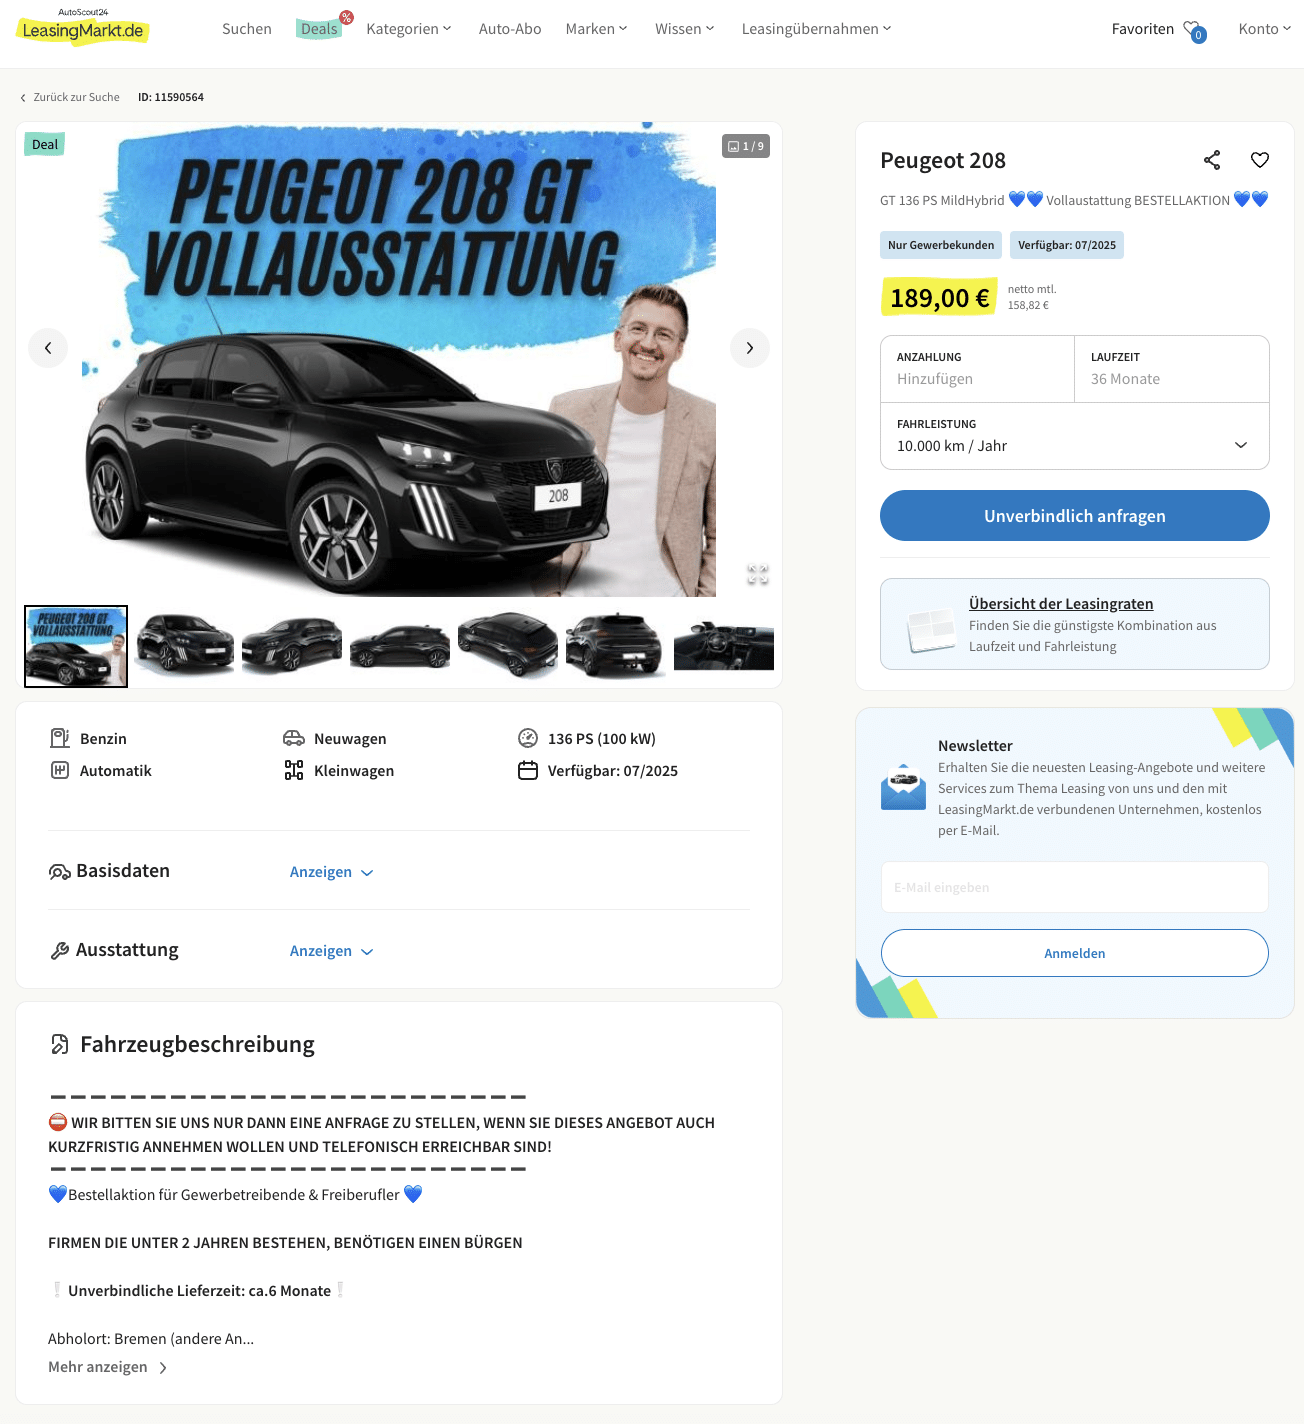
Task: Click the share icon beside Peugeot 208
Action: tap(1212, 160)
